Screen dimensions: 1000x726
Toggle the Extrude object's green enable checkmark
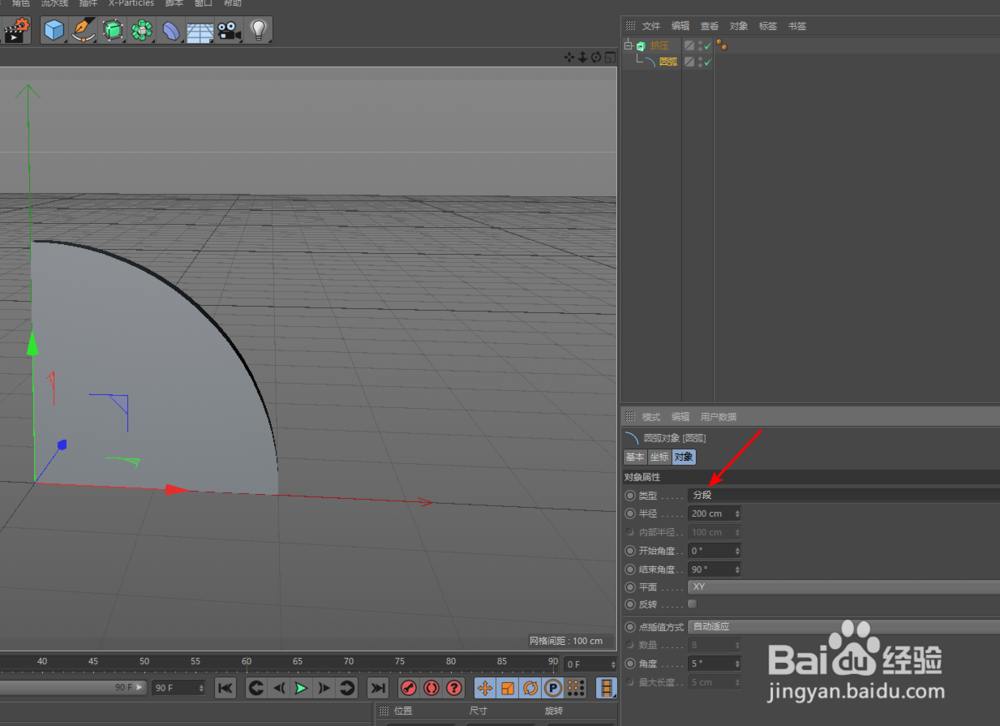pos(708,46)
